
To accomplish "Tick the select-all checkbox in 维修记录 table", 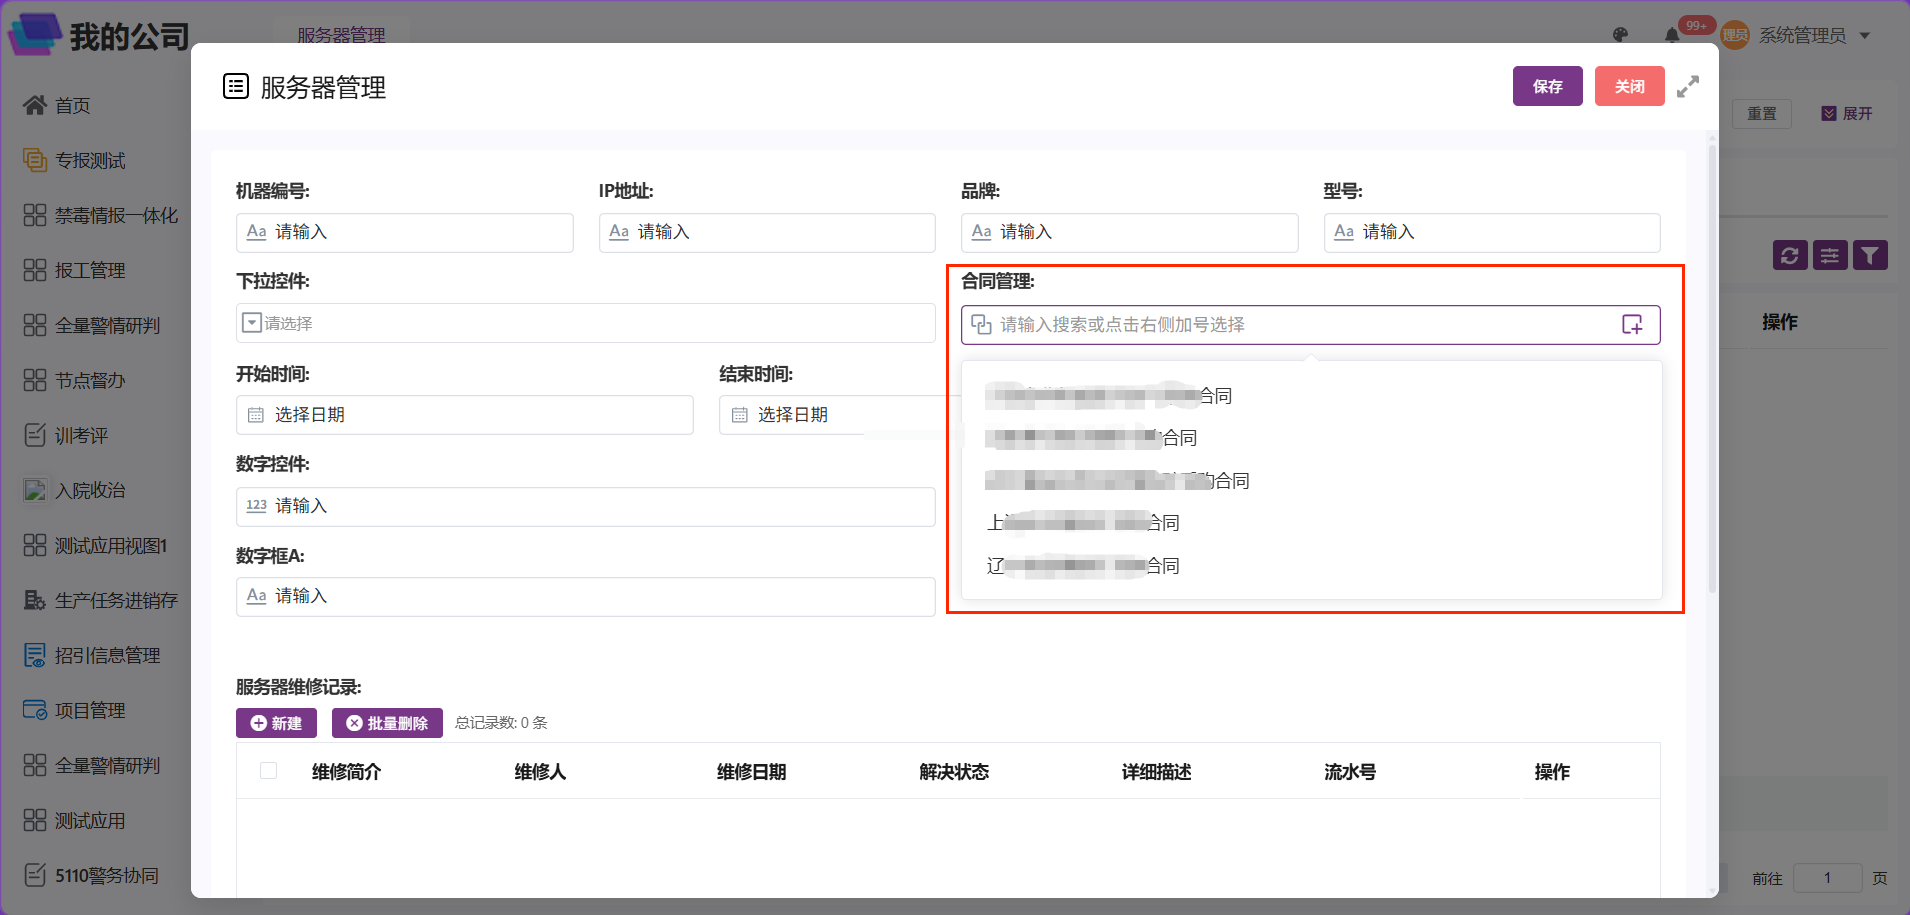I will 268,770.
